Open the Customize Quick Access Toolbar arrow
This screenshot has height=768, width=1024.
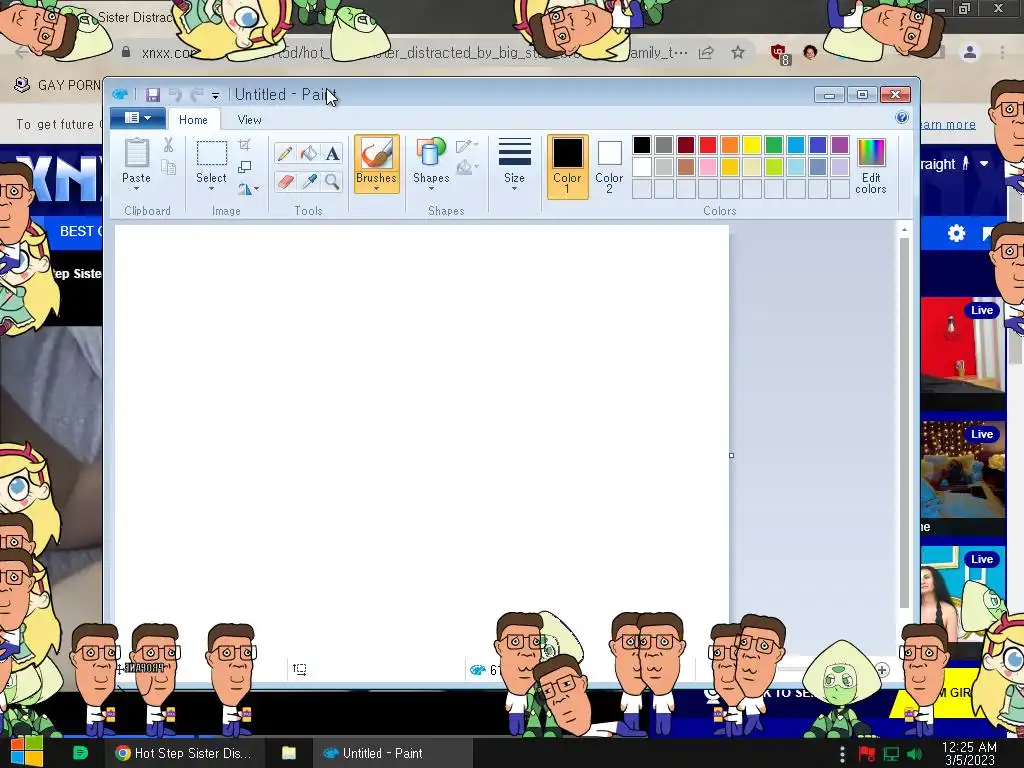click(215, 95)
